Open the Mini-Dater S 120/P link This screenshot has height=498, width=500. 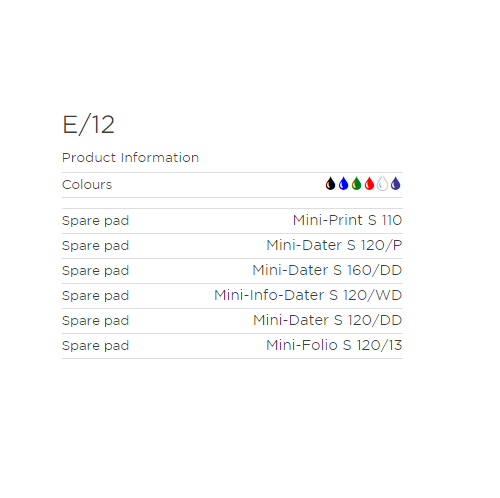[334, 245]
